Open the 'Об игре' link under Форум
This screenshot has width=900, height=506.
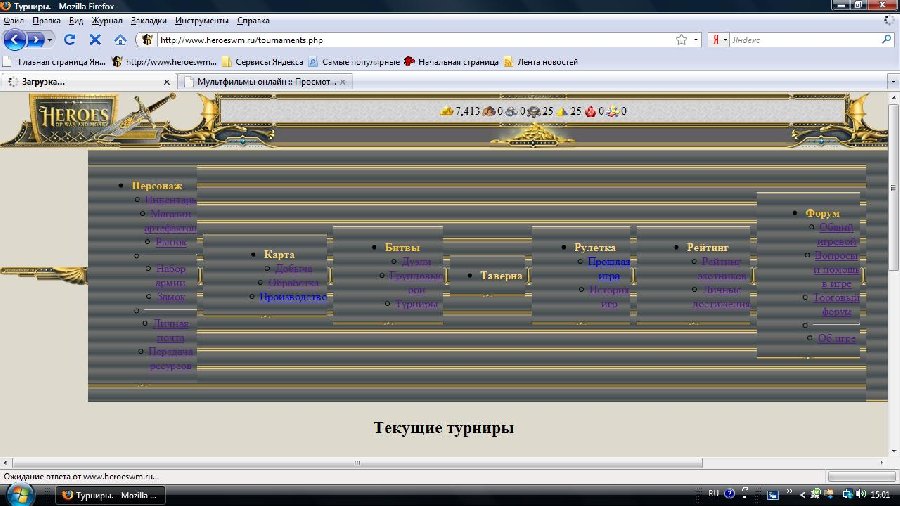point(836,338)
